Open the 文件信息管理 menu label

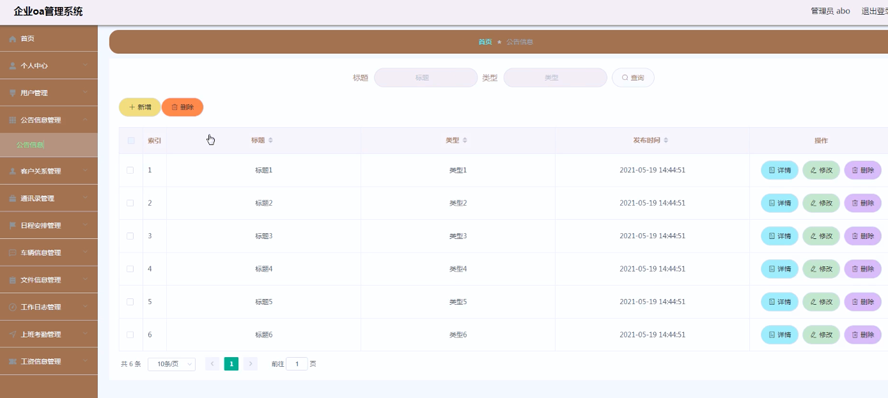point(41,280)
